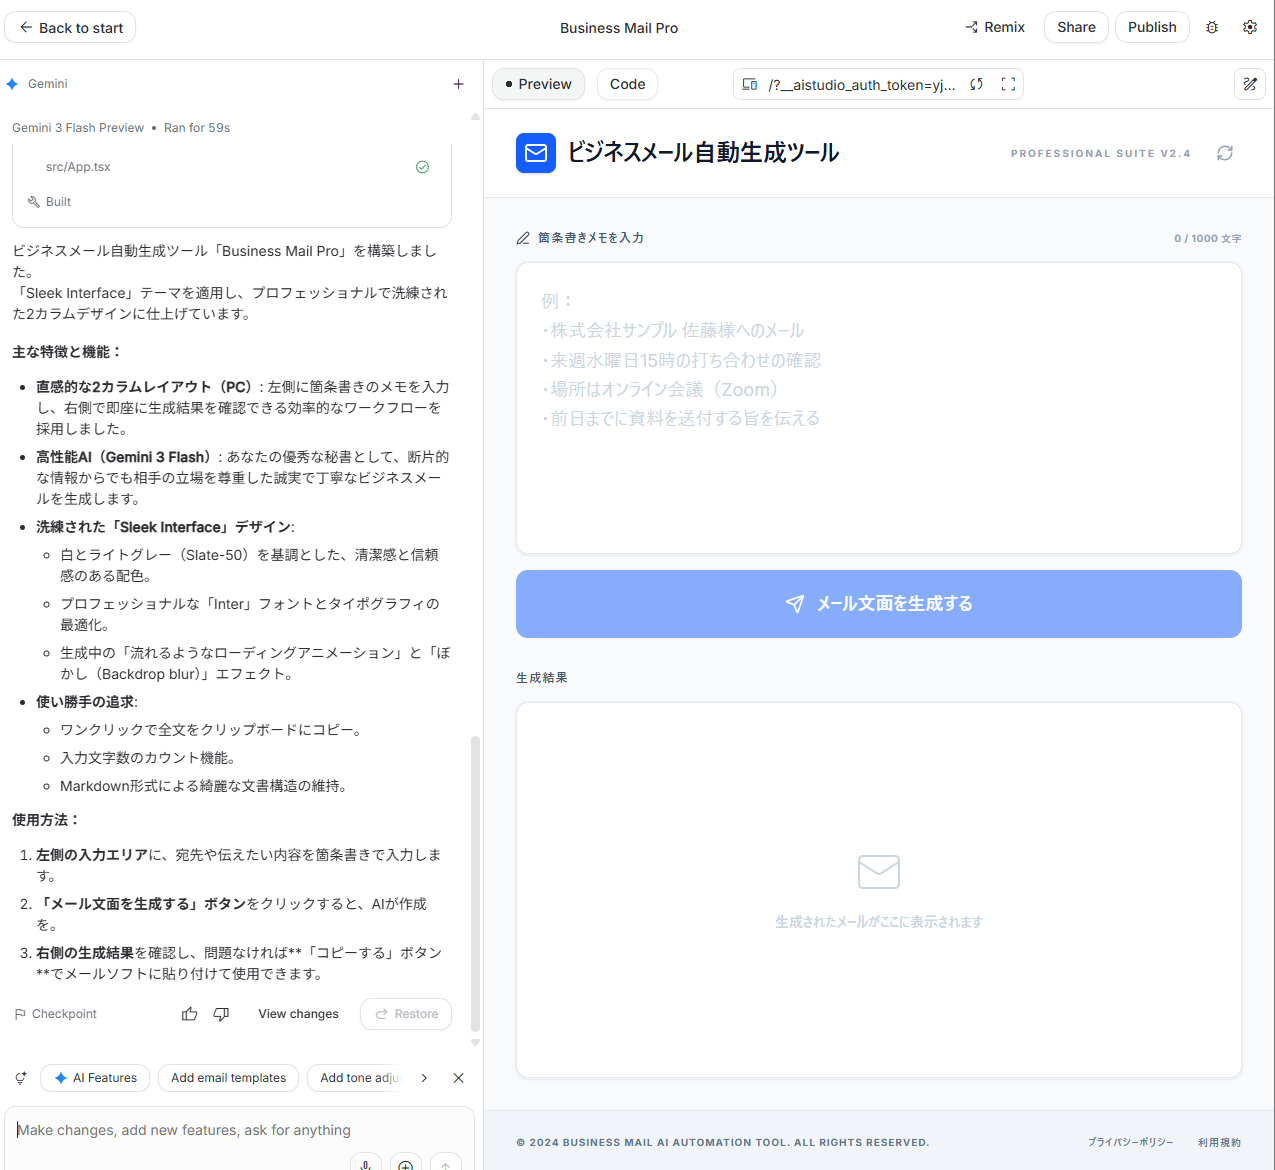
Task: Click the microphone voice input icon
Action: (x=366, y=1164)
